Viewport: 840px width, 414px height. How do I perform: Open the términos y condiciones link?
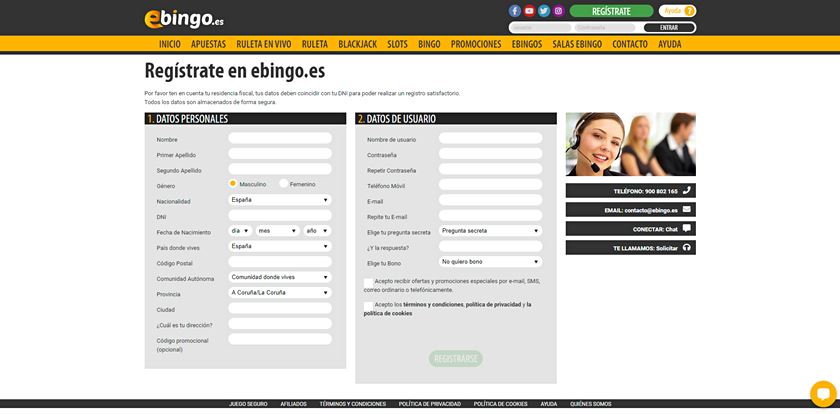pyautogui.click(x=433, y=305)
